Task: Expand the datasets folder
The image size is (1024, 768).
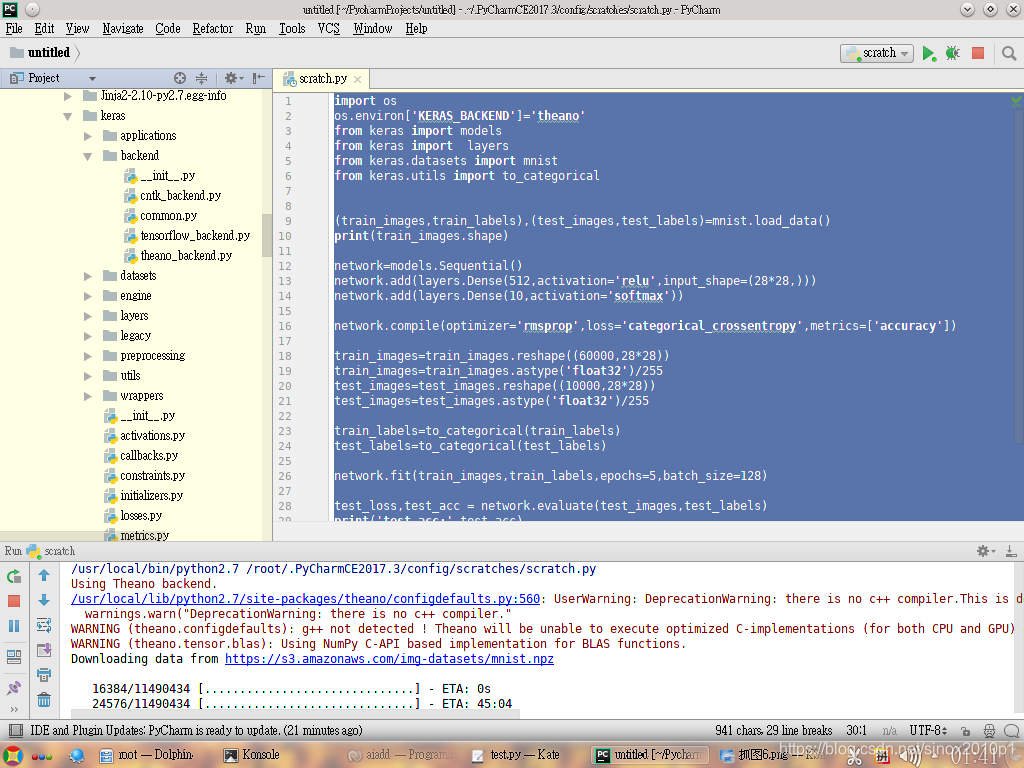Action: 88,276
